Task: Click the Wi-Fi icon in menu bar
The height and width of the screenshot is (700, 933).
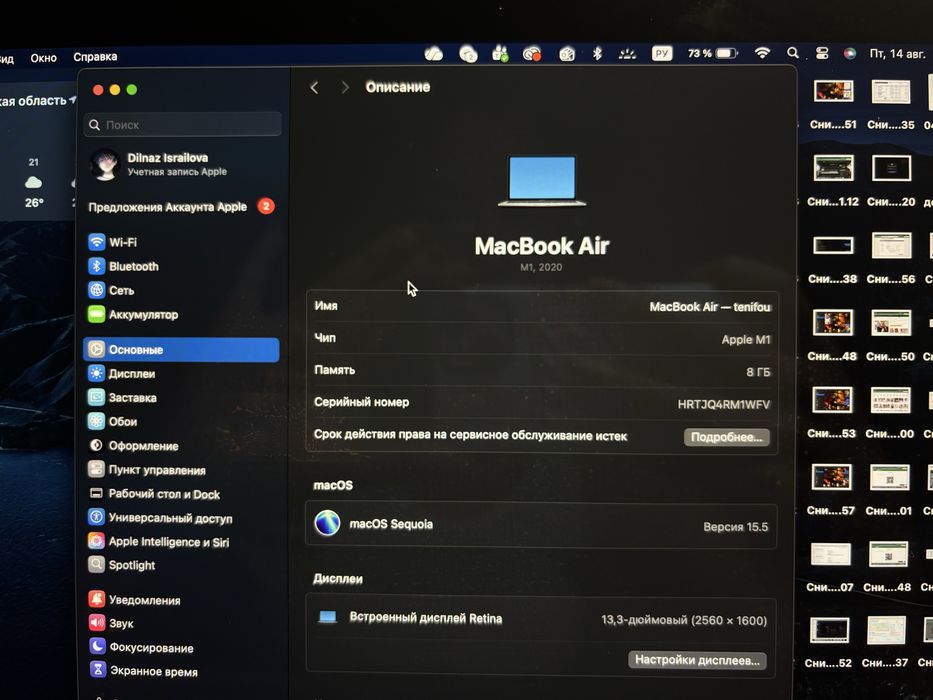Action: (x=762, y=53)
